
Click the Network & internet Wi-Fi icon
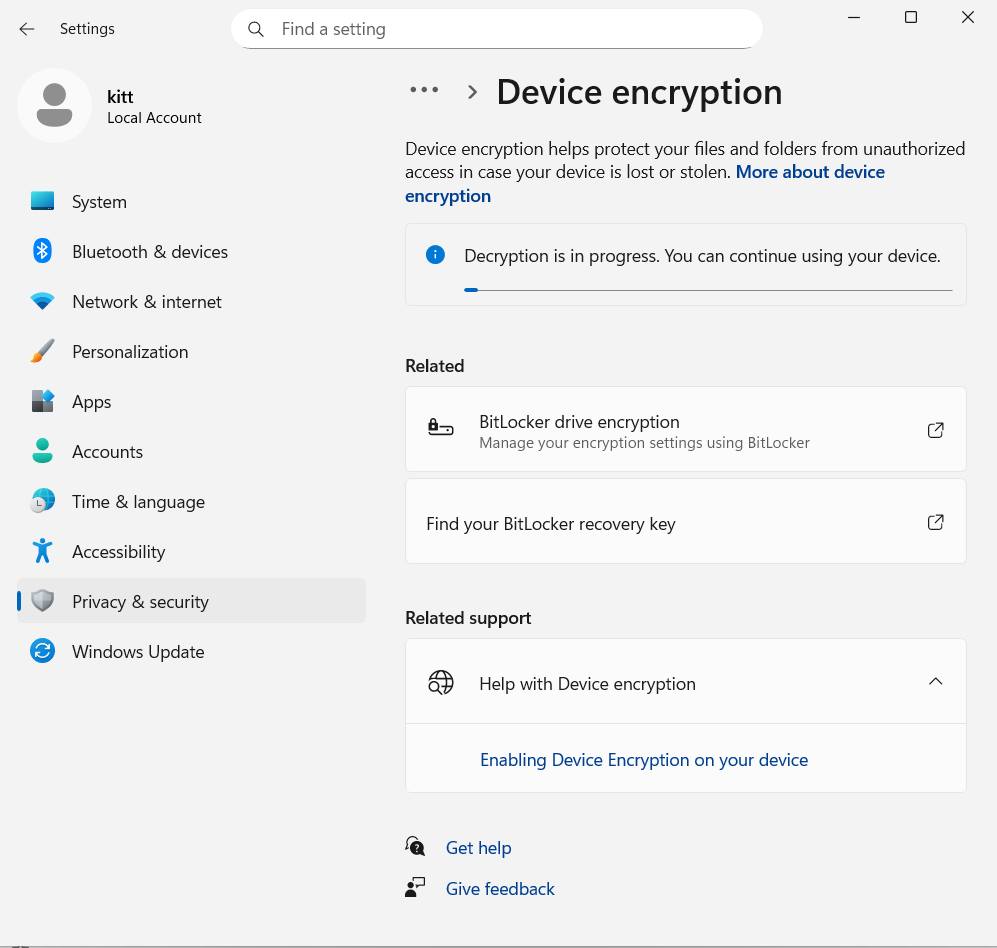(42, 301)
